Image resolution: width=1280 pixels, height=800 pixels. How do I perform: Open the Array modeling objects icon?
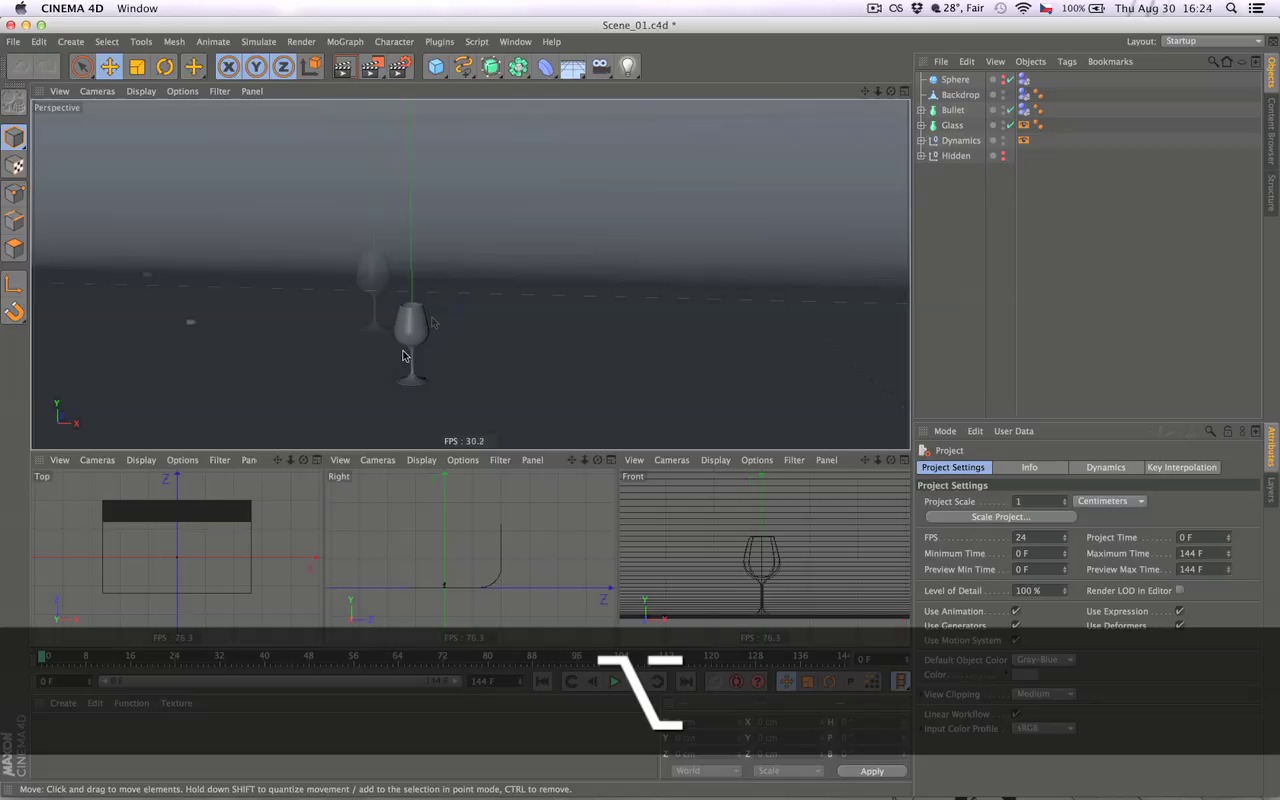(x=518, y=67)
